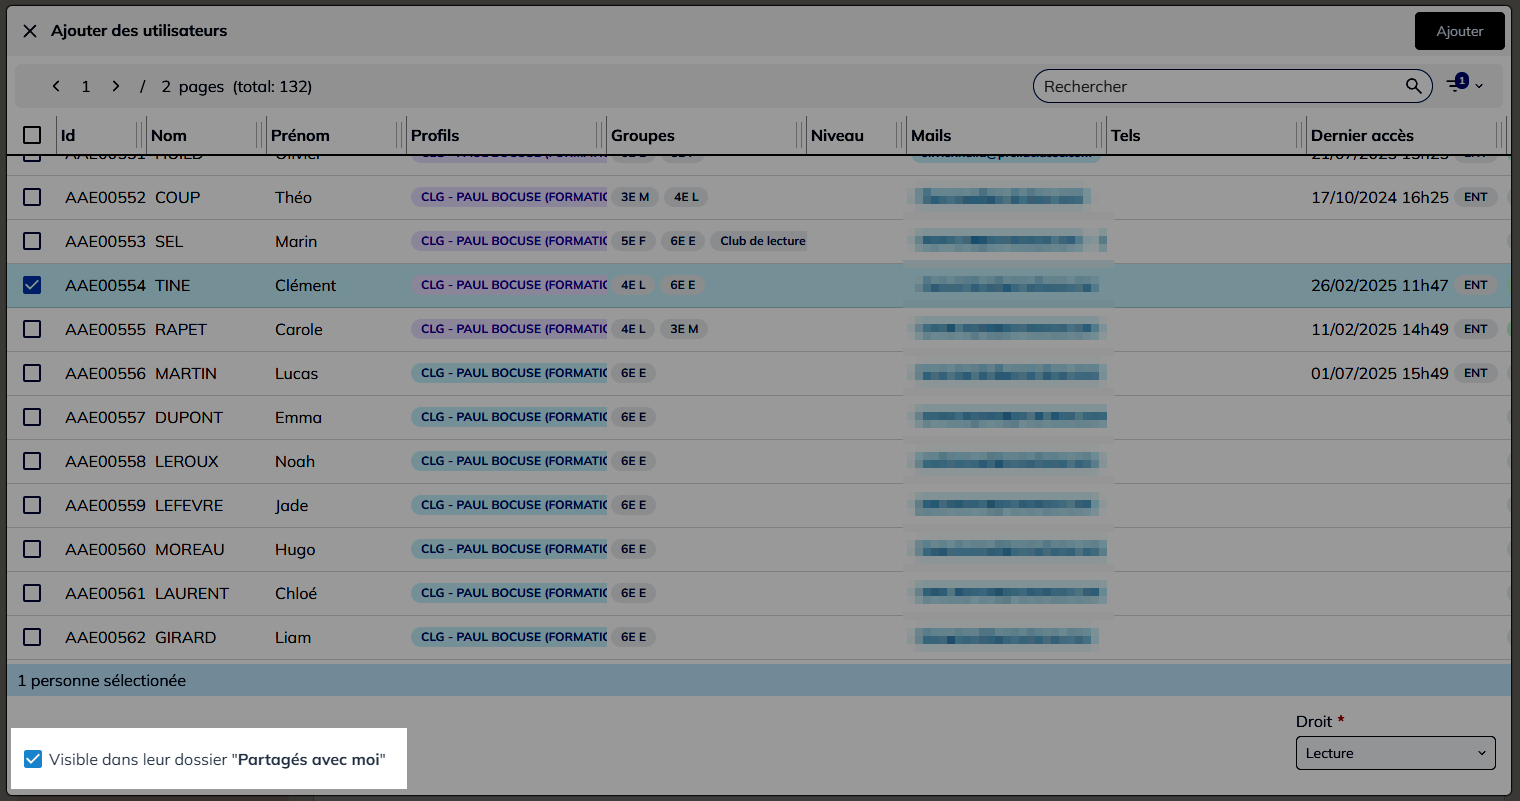Click the id AAE00556
Image resolution: width=1520 pixels, height=801 pixels.
point(105,373)
